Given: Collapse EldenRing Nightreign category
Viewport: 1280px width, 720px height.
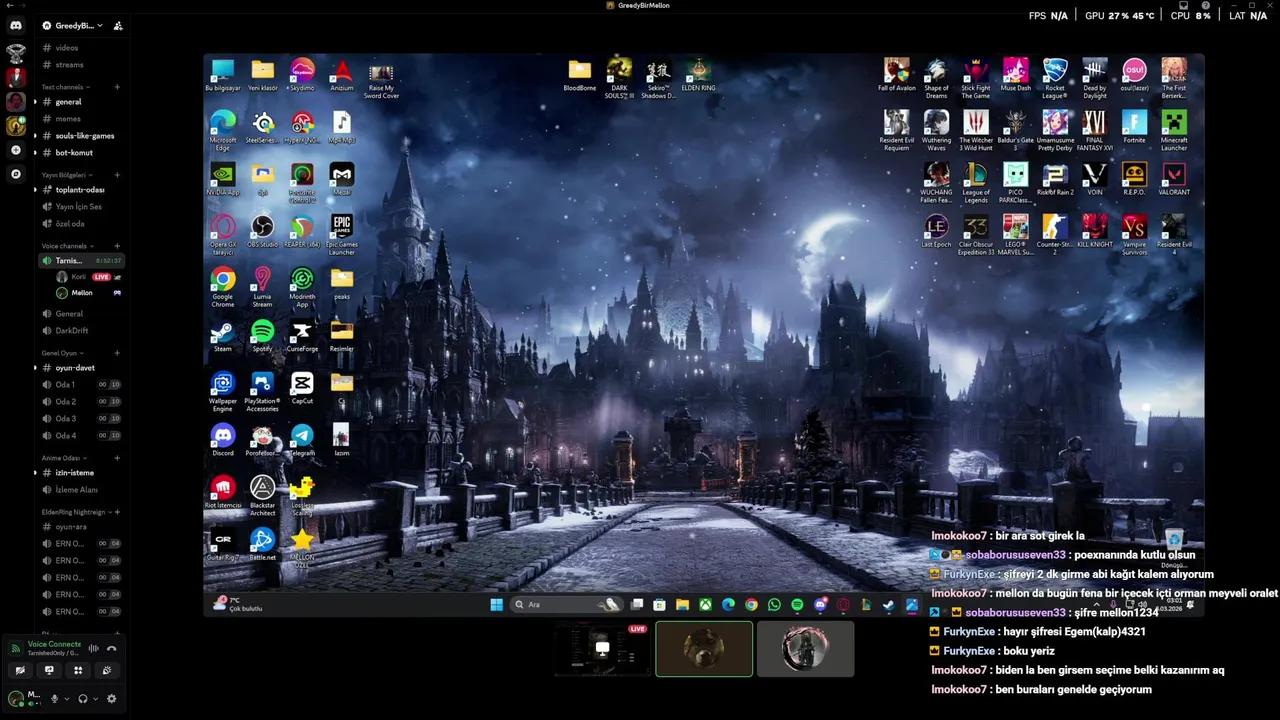Looking at the screenshot, I should coord(75,512).
